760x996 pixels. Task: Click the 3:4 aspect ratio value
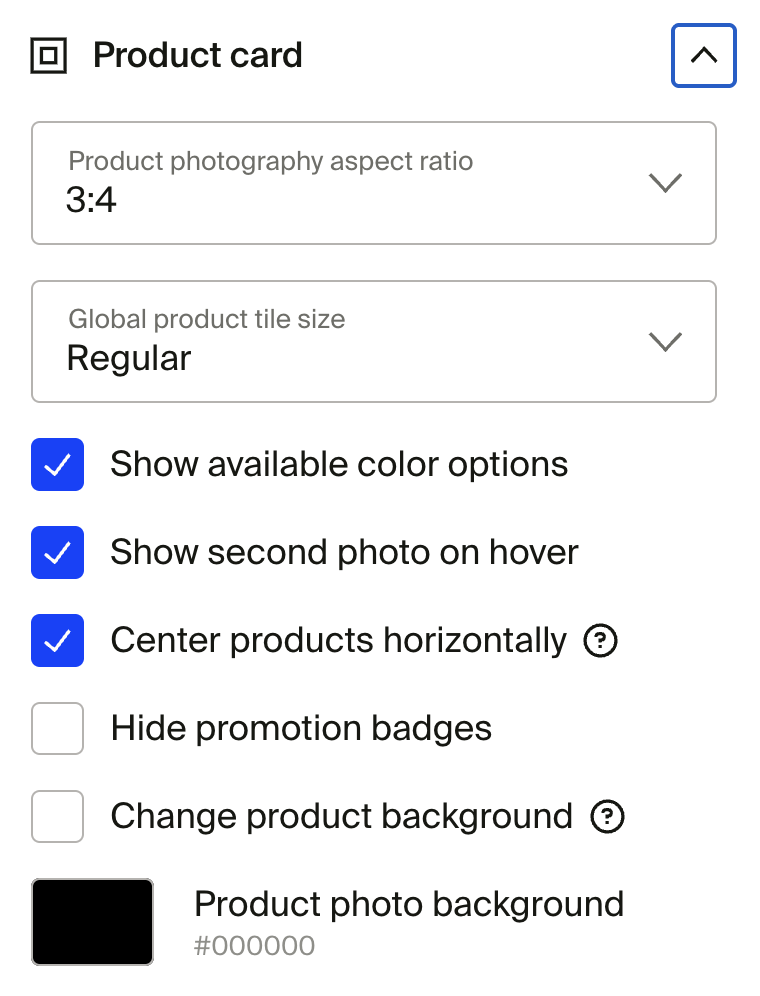pos(91,201)
